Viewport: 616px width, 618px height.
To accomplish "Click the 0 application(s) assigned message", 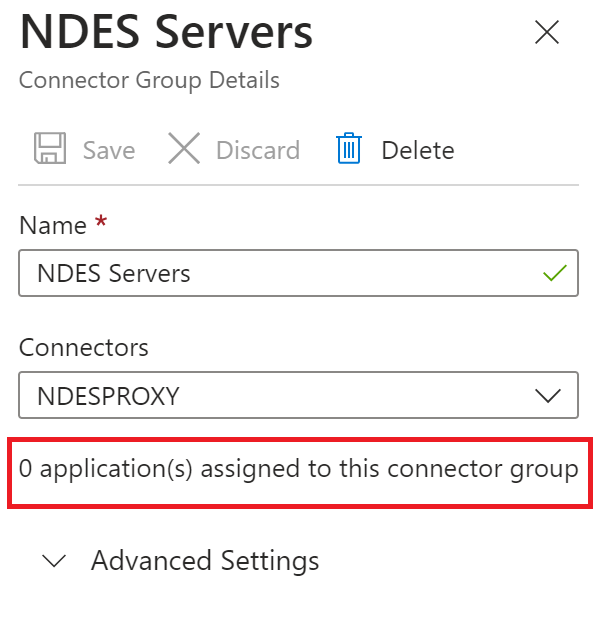I will [298, 469].
